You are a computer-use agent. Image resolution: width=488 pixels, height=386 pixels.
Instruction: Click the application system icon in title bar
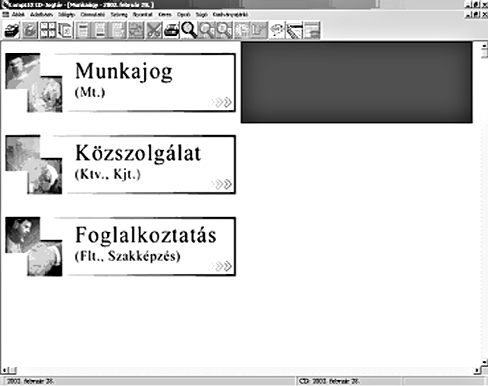click(5, 4)
